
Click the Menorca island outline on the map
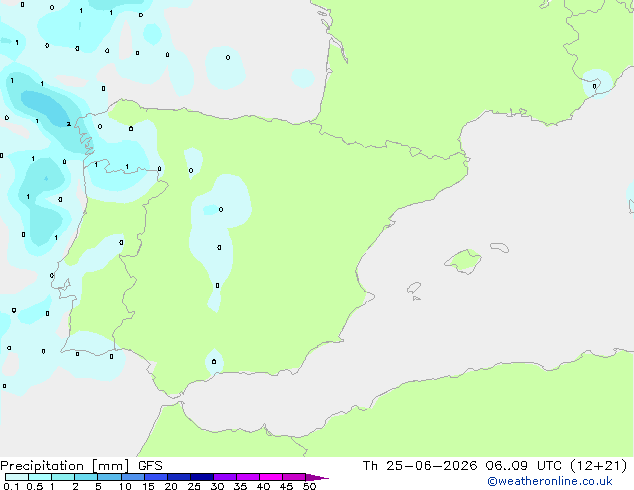[x=499, y=247]
